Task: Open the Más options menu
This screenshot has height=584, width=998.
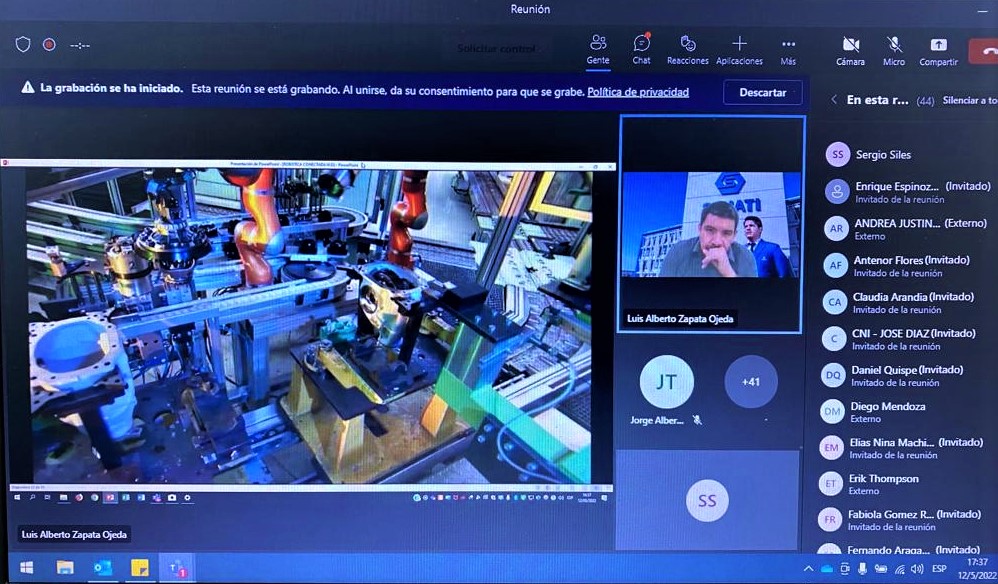Action: pyautogui.click(x=788, y=47)
